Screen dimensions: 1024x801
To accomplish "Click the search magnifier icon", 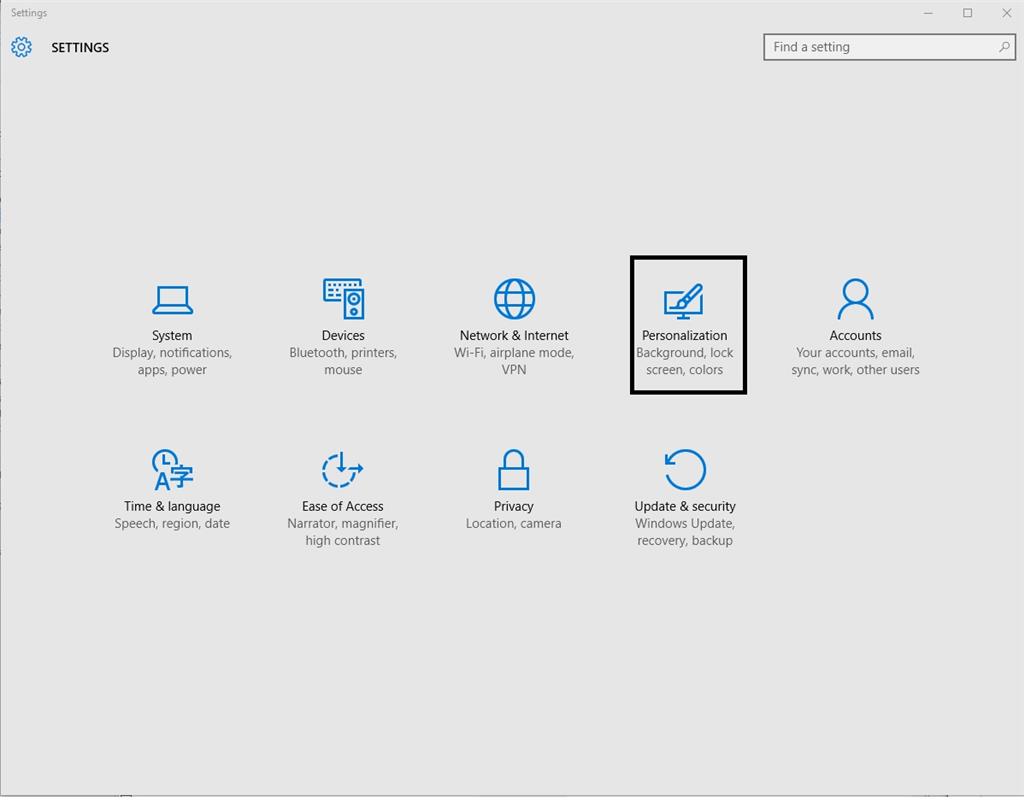I will point(1004,47).
